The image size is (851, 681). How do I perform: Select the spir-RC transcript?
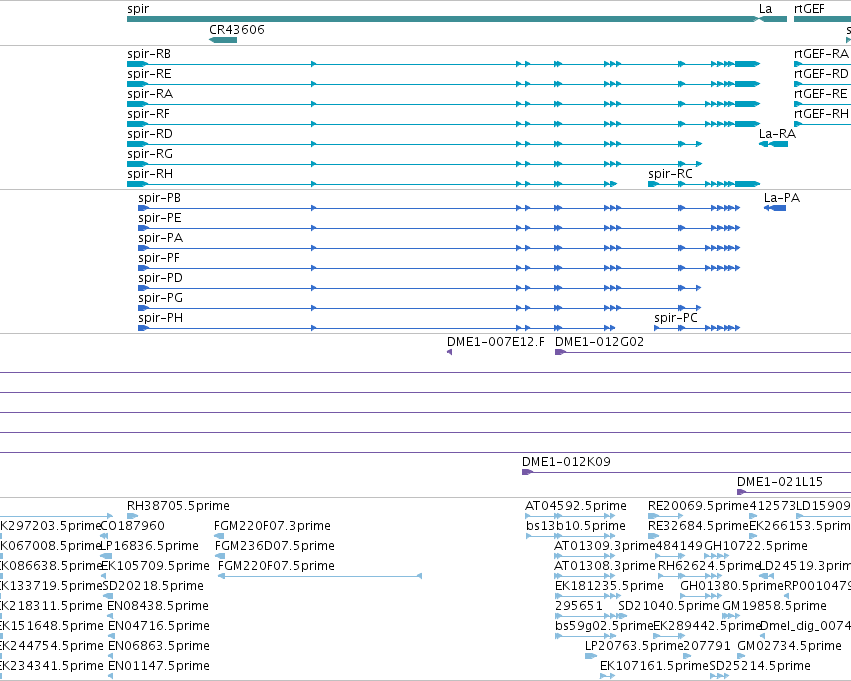click(x=704, y=184)
